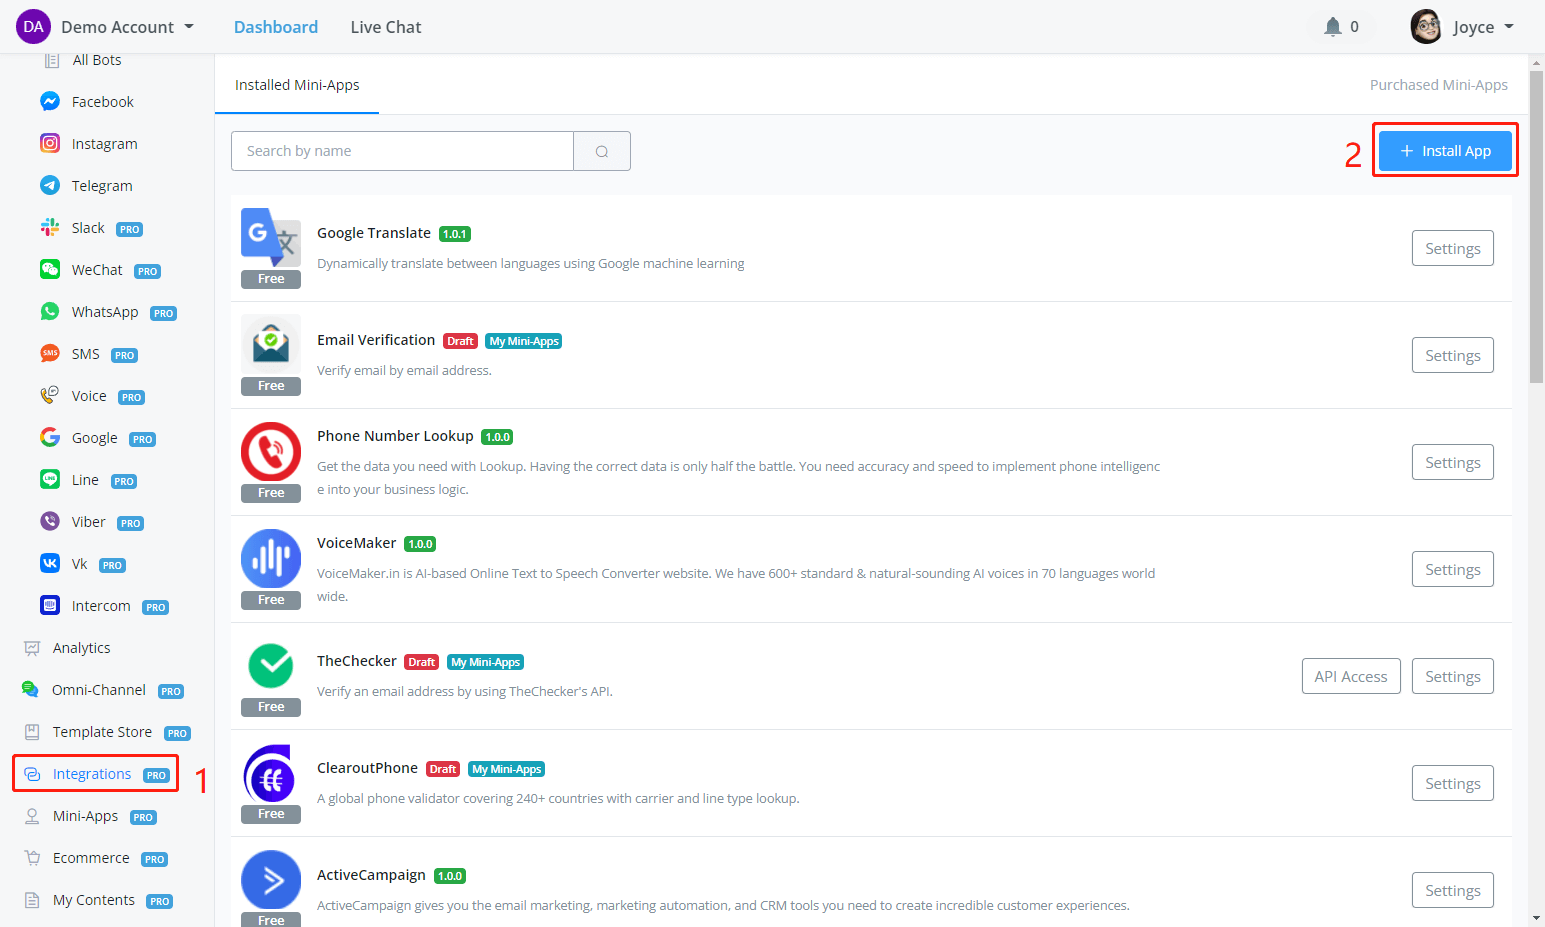Click the Template Store sidebar icon
Viewport: 1545px width, 927px height.
tap(32, 732)
